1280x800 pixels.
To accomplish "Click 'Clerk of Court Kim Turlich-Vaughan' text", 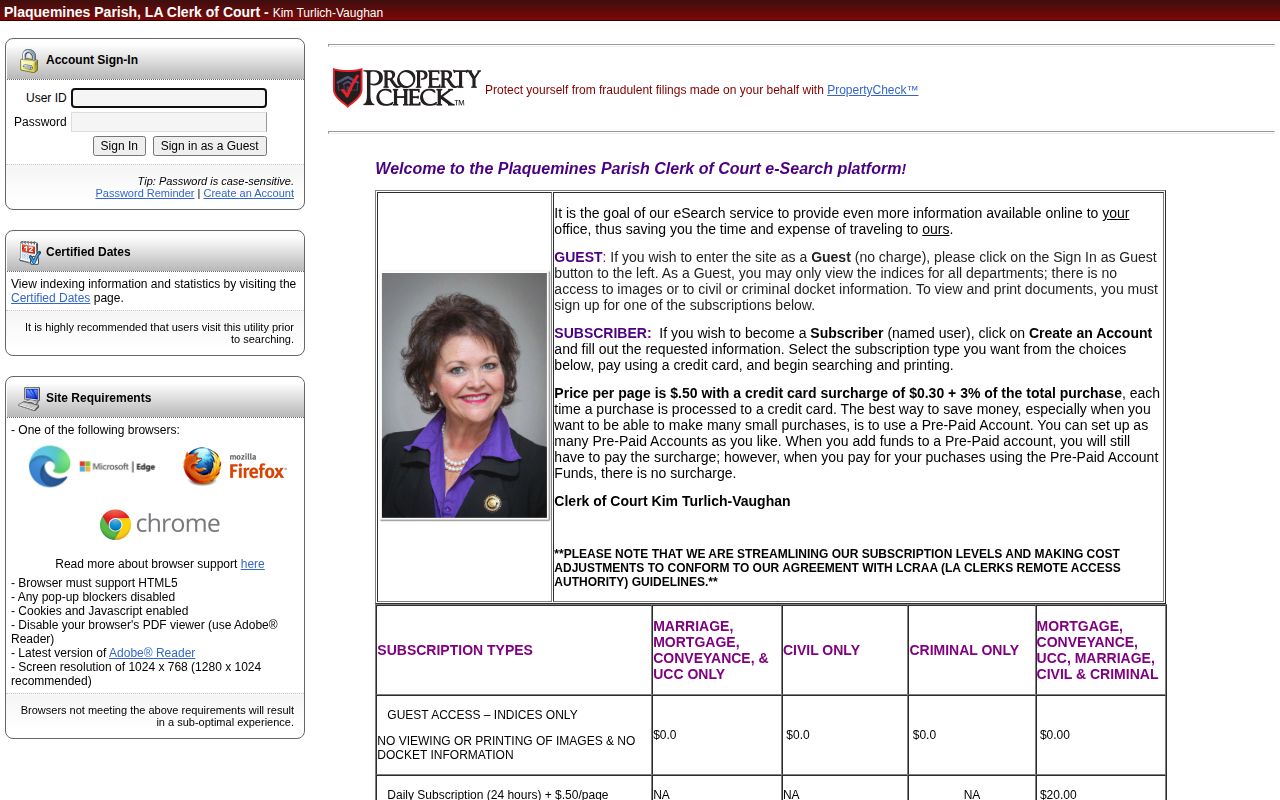I will point(672,501).
